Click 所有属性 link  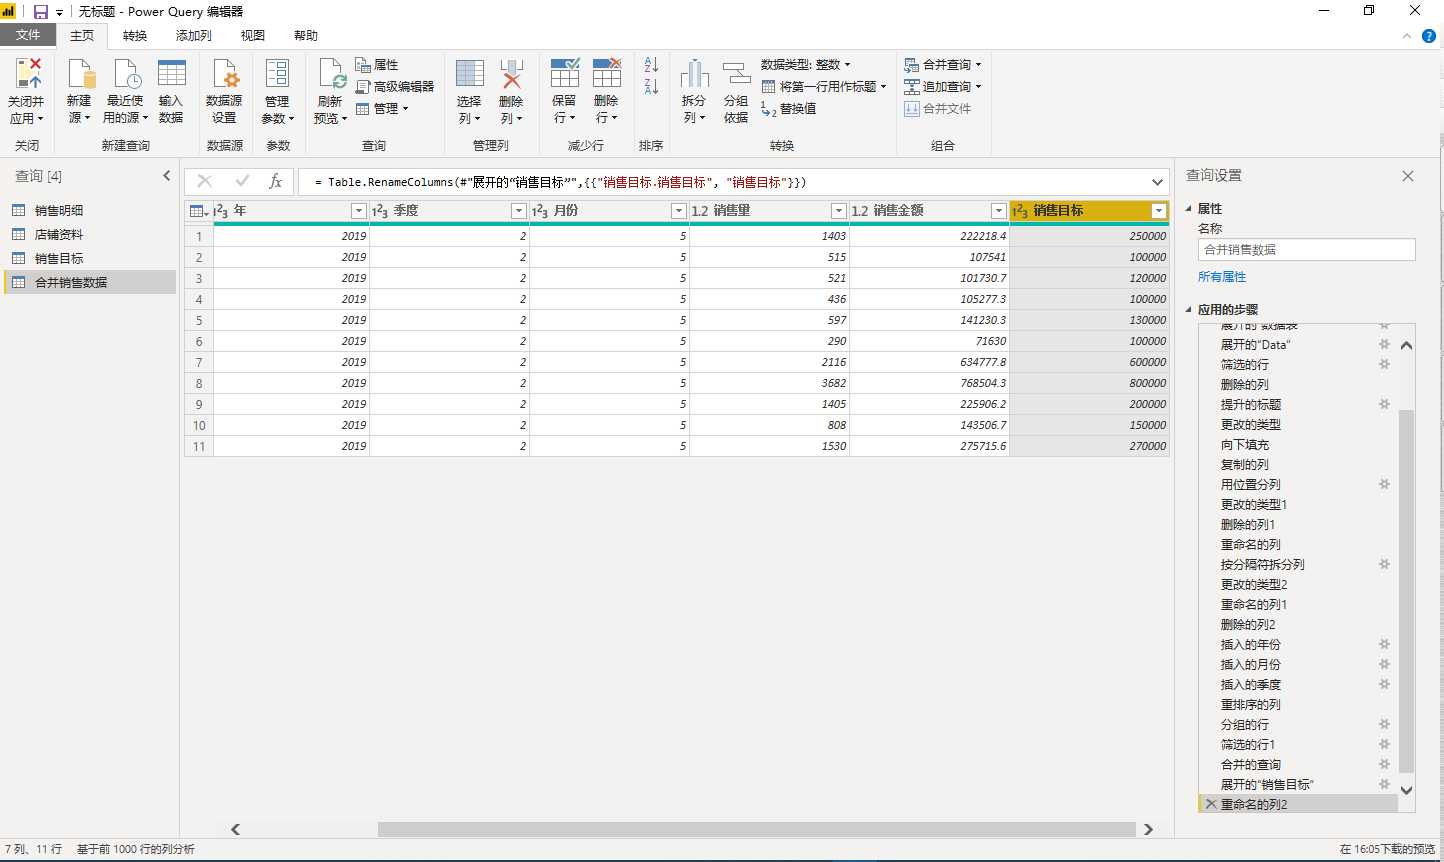pyautogui.click(x=1222, y=277)
